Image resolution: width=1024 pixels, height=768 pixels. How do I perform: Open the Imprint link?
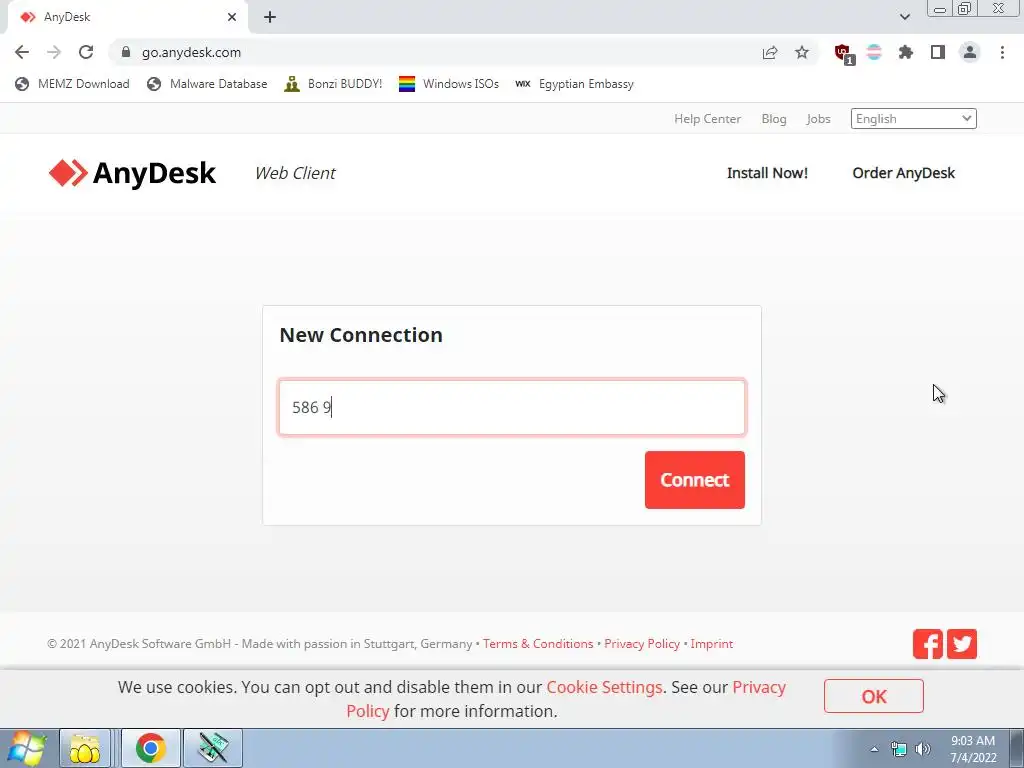(712, 644)
